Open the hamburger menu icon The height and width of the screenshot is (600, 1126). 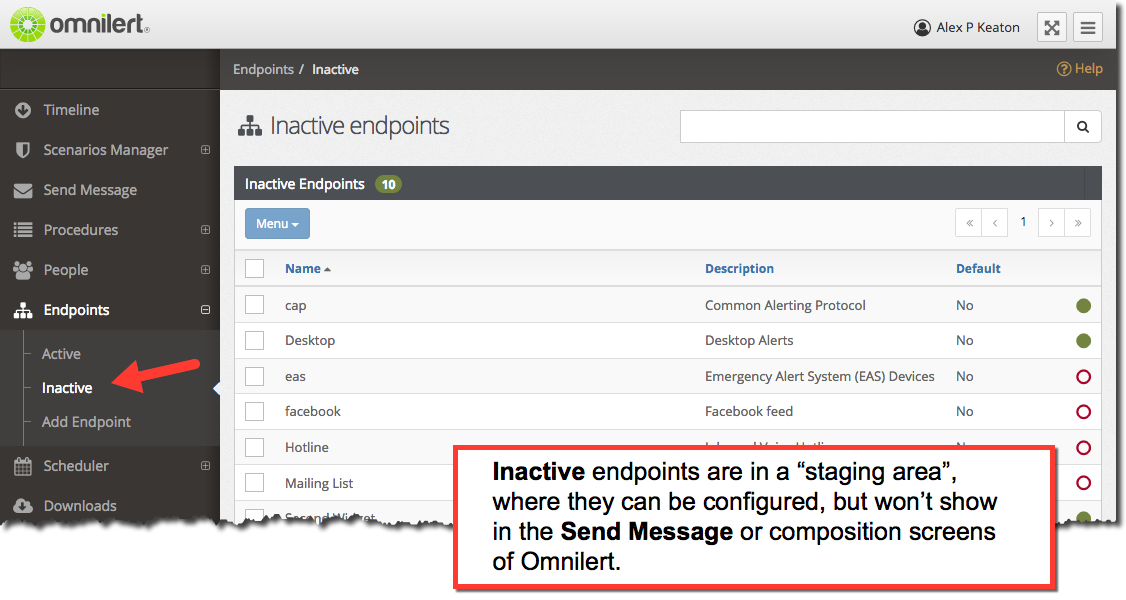[x=1088, y=28]
